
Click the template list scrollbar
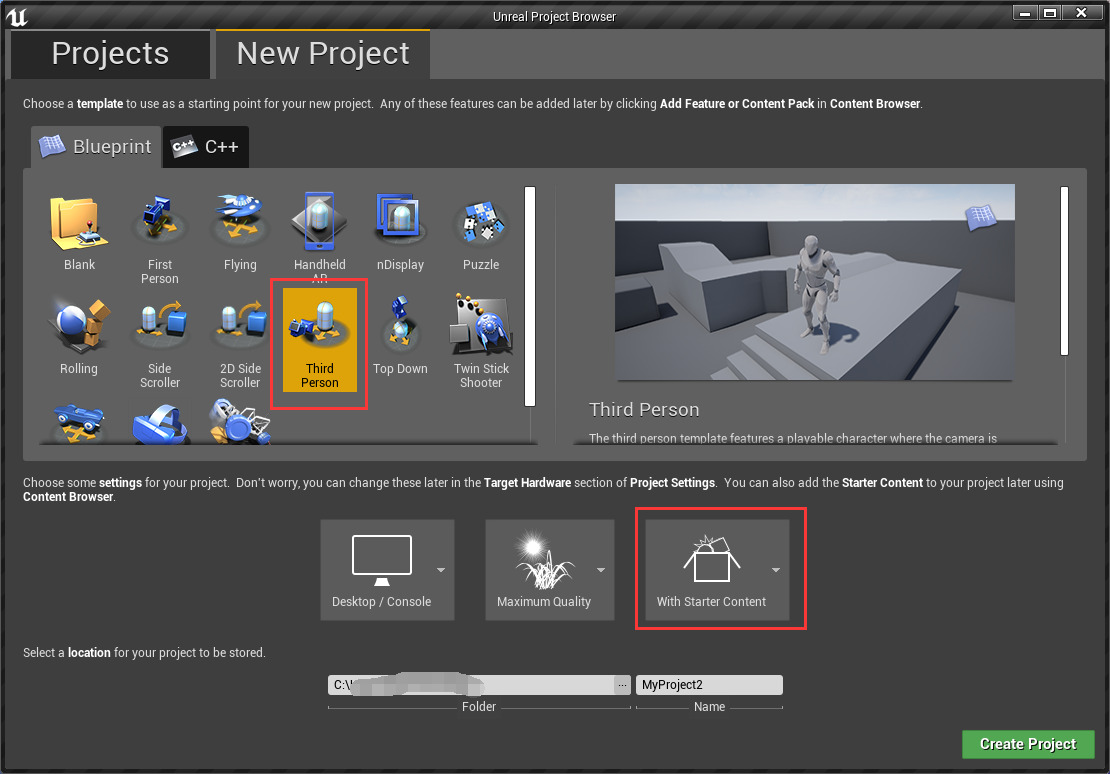click(530, 296)
